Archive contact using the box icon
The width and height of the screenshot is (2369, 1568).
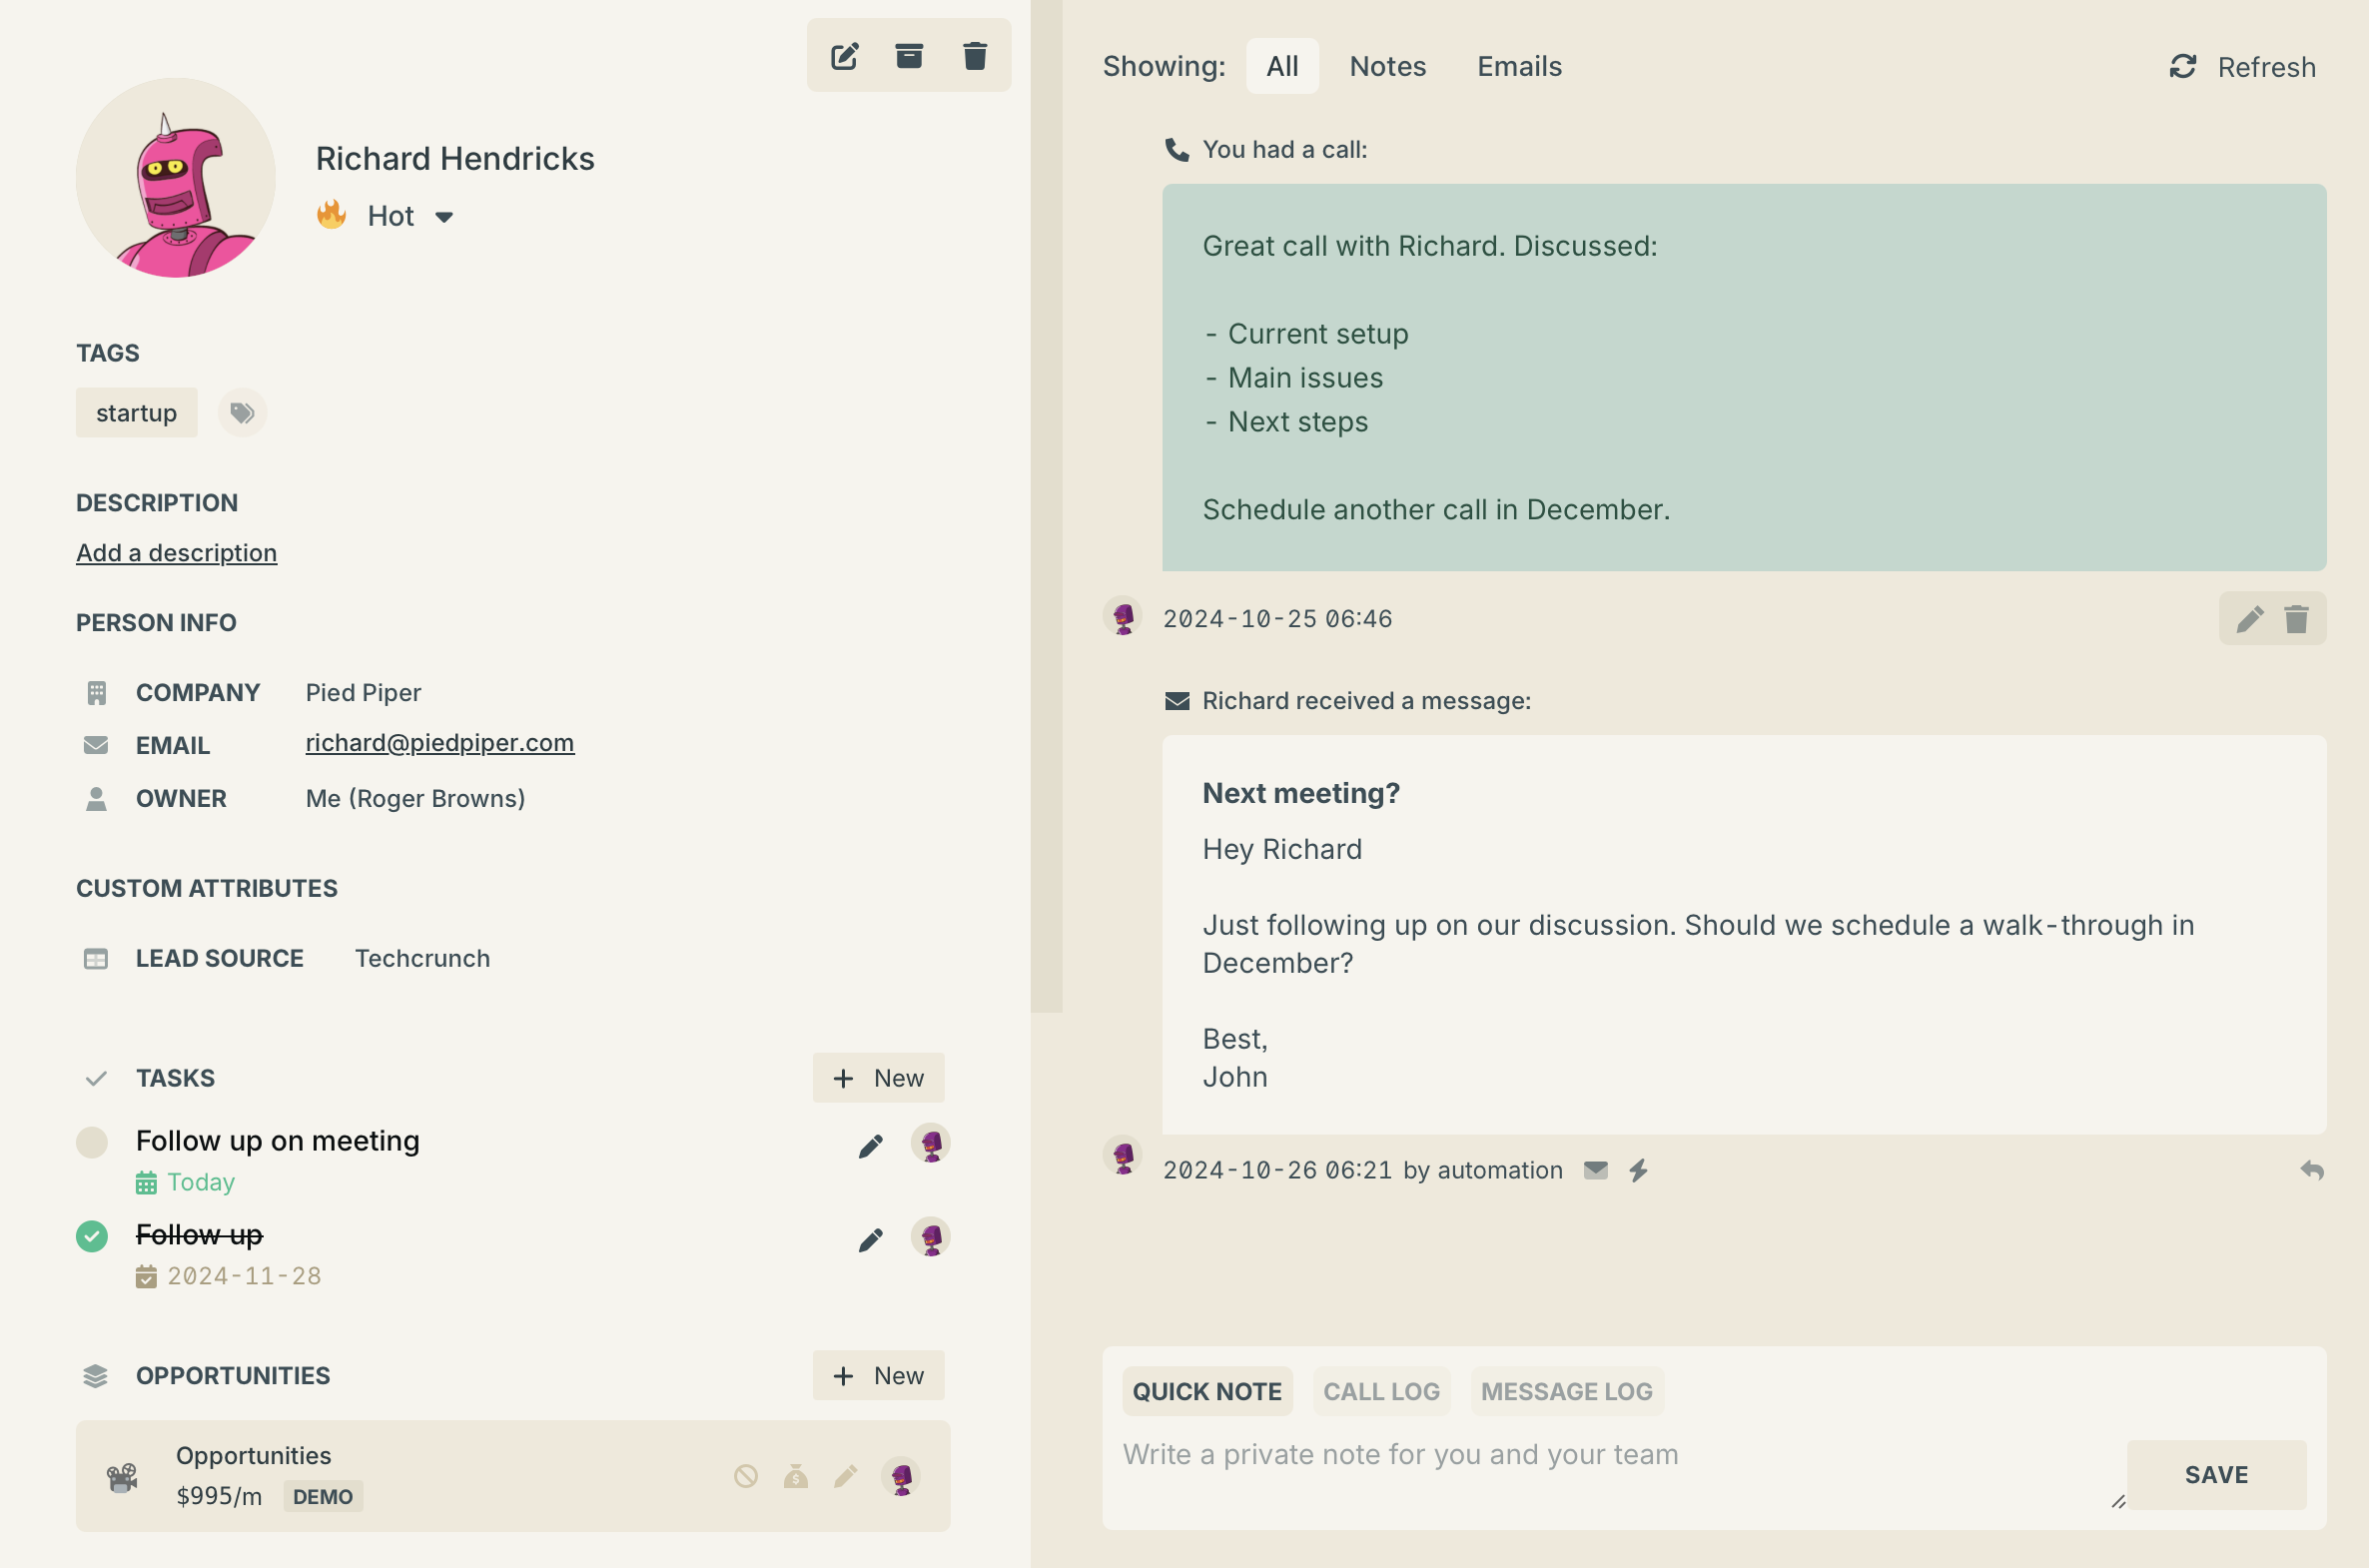[908, 56]
